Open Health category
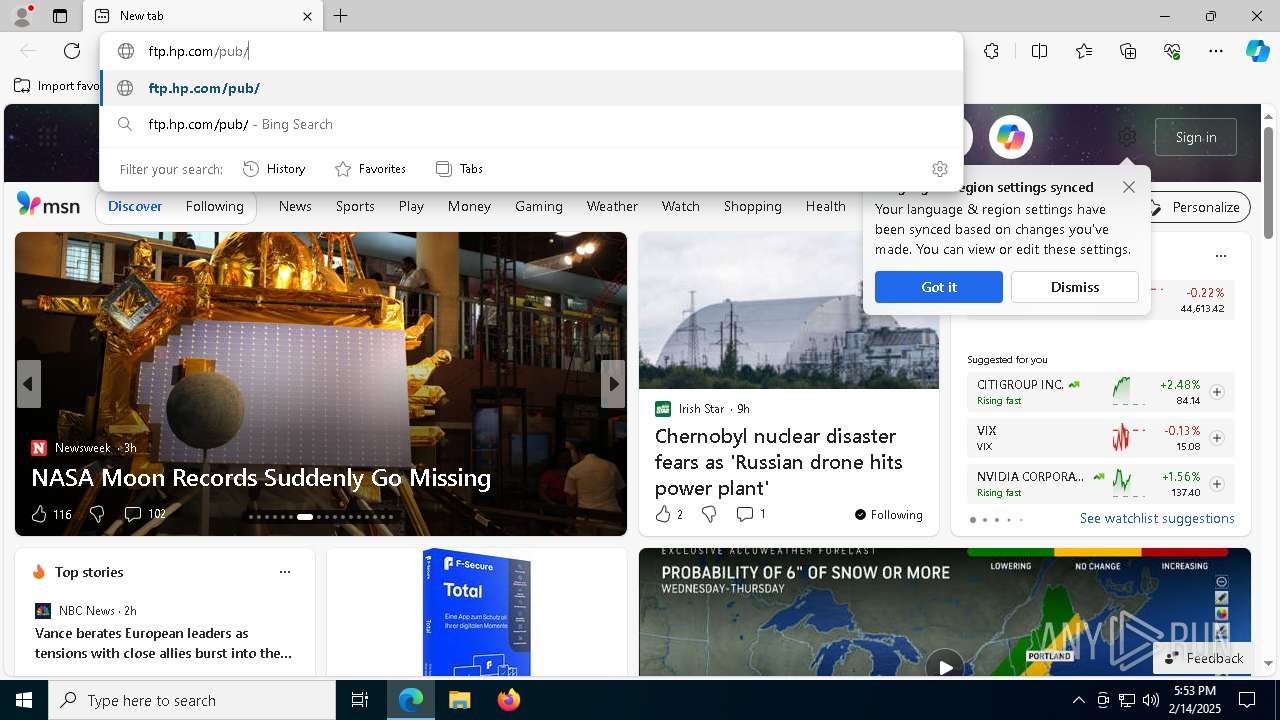This screenshot has width=1280, height=720. 826,206
